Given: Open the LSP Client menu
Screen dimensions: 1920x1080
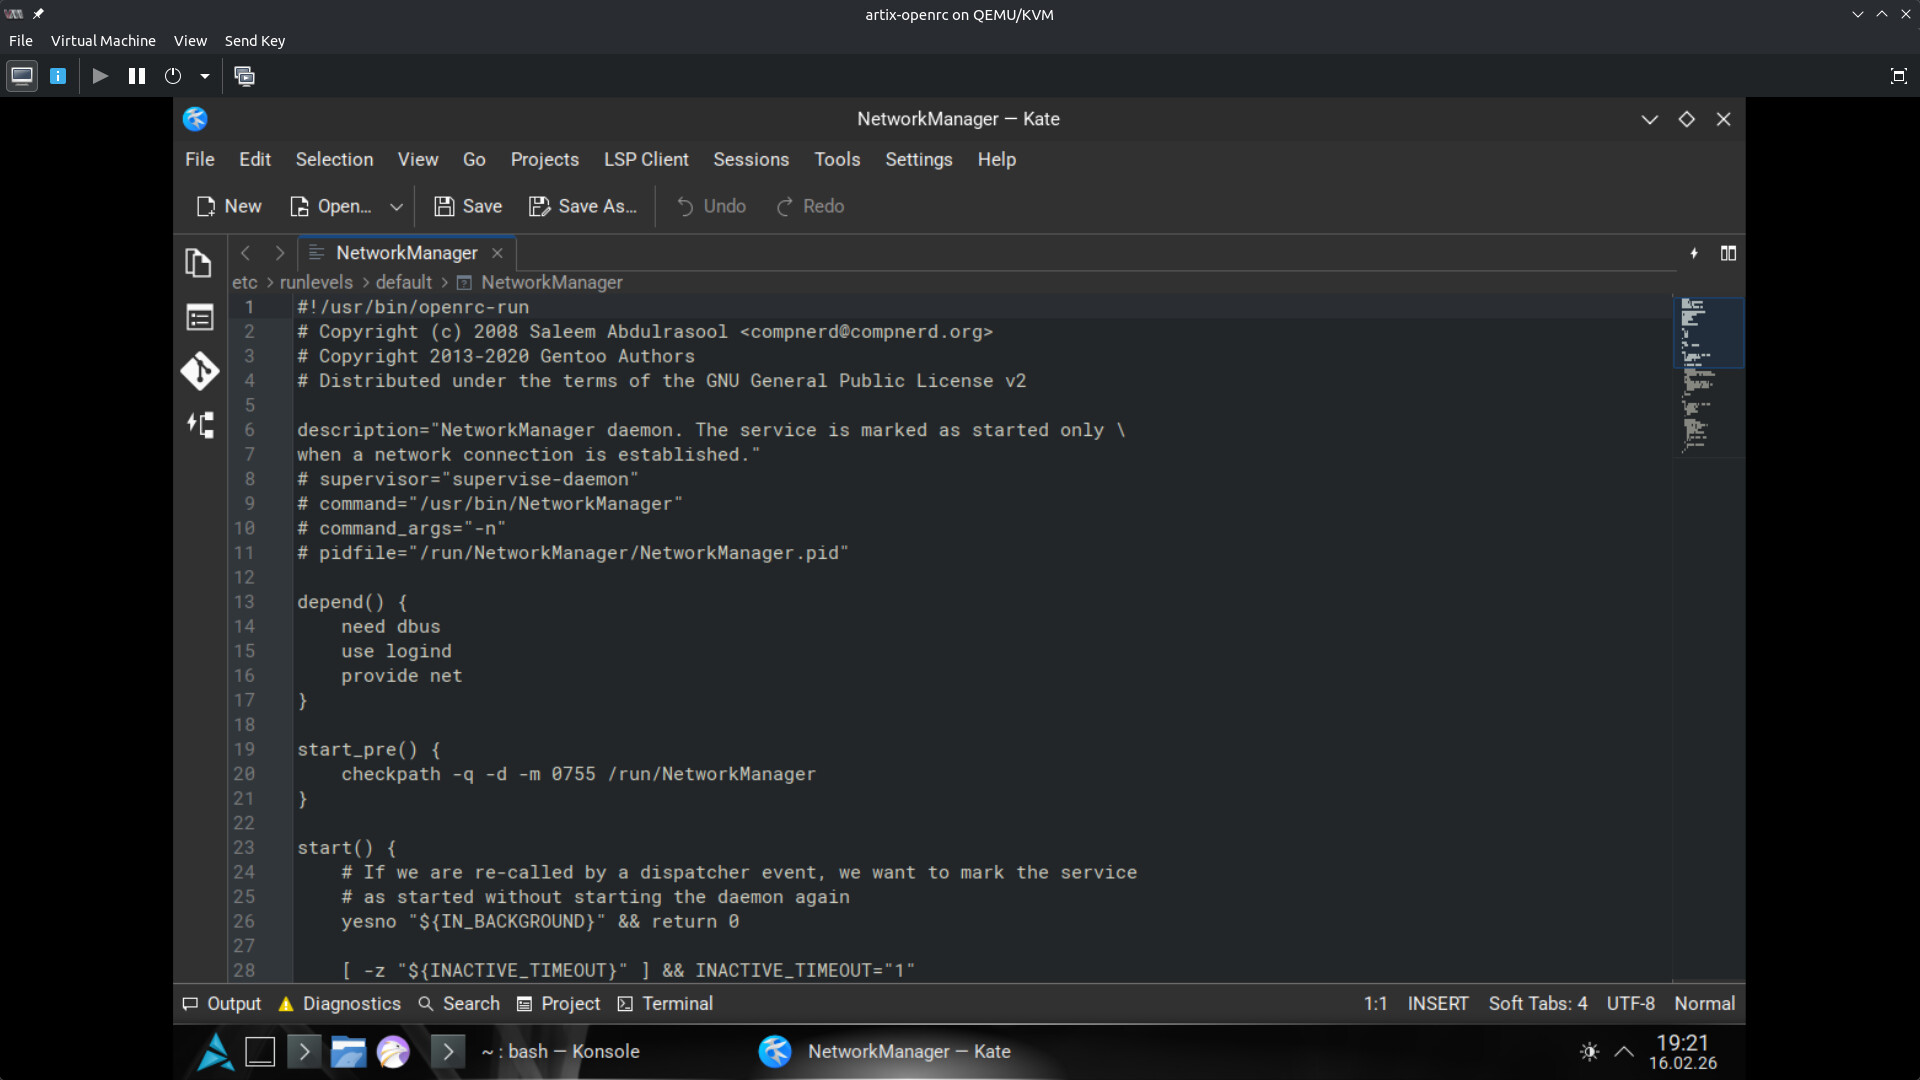Looking at the screenshot, I should (x=645, y=159).
